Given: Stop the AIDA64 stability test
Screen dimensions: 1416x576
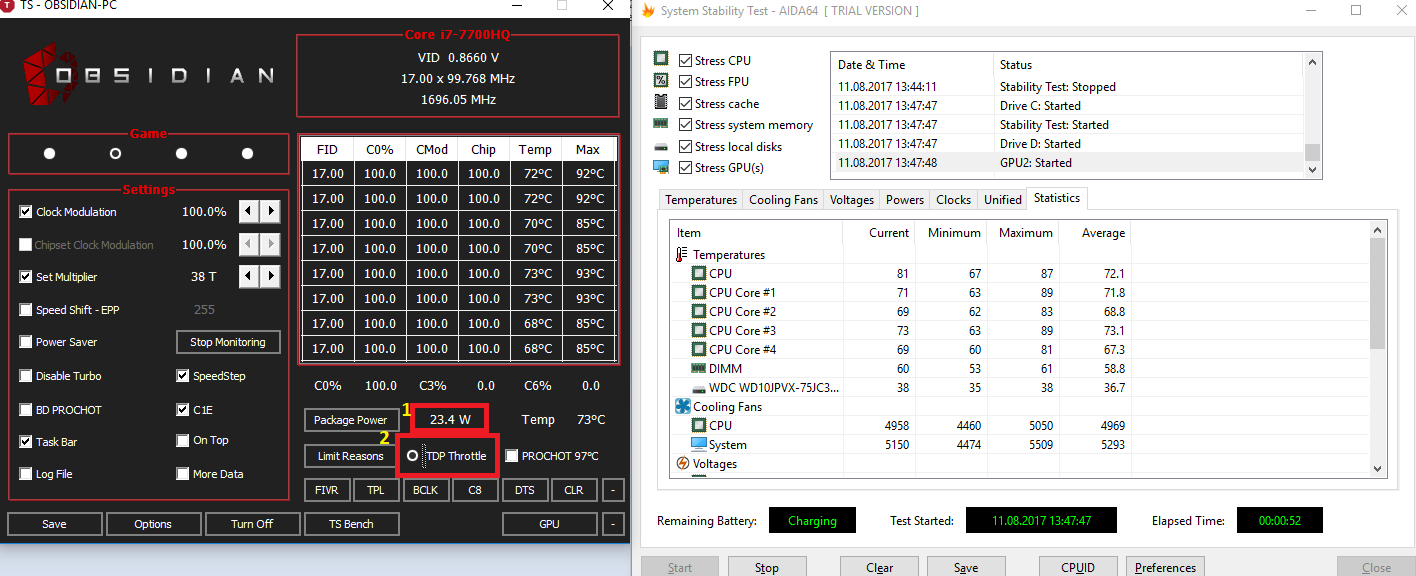Looking at the screenshot, I should pyautogui.click(x=767, y=567).
